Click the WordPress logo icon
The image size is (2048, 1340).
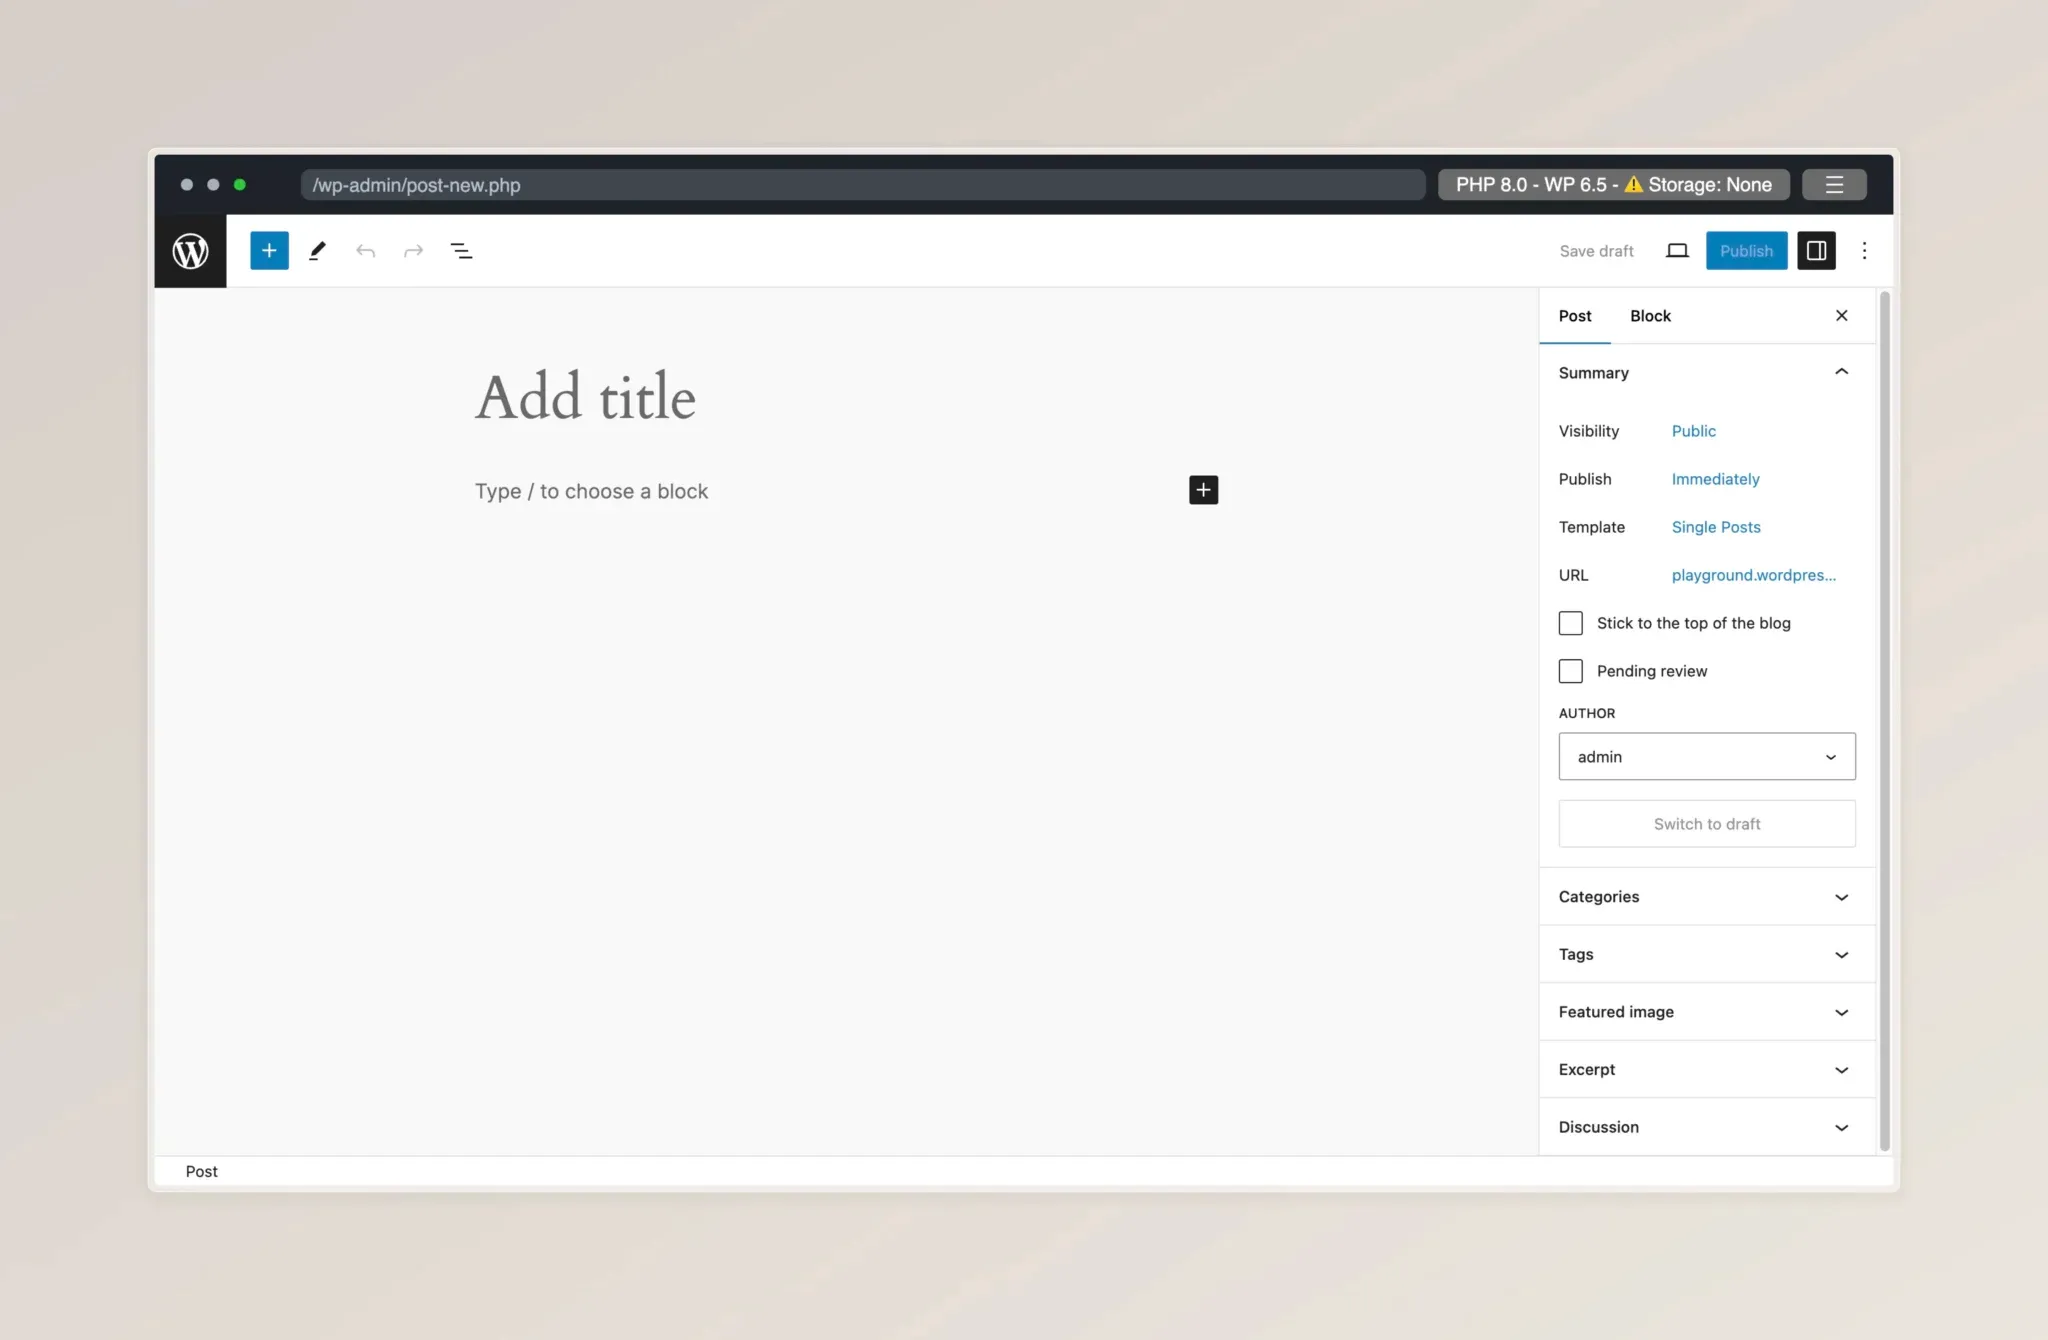click(190, 251)
